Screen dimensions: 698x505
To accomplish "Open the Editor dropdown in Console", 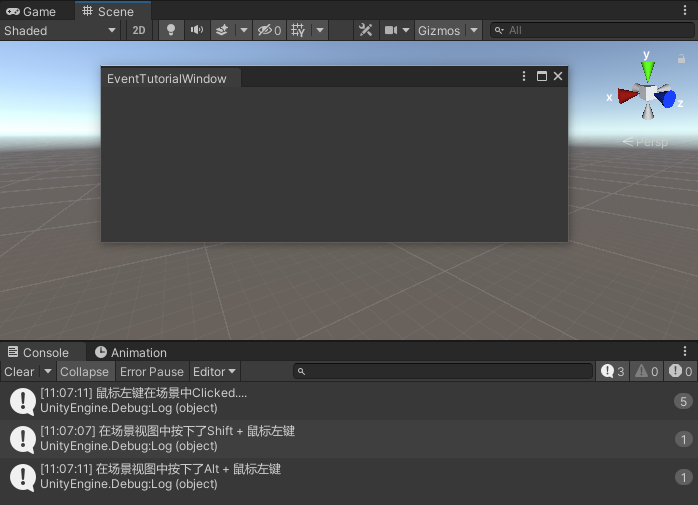I will tap(215, 371).
